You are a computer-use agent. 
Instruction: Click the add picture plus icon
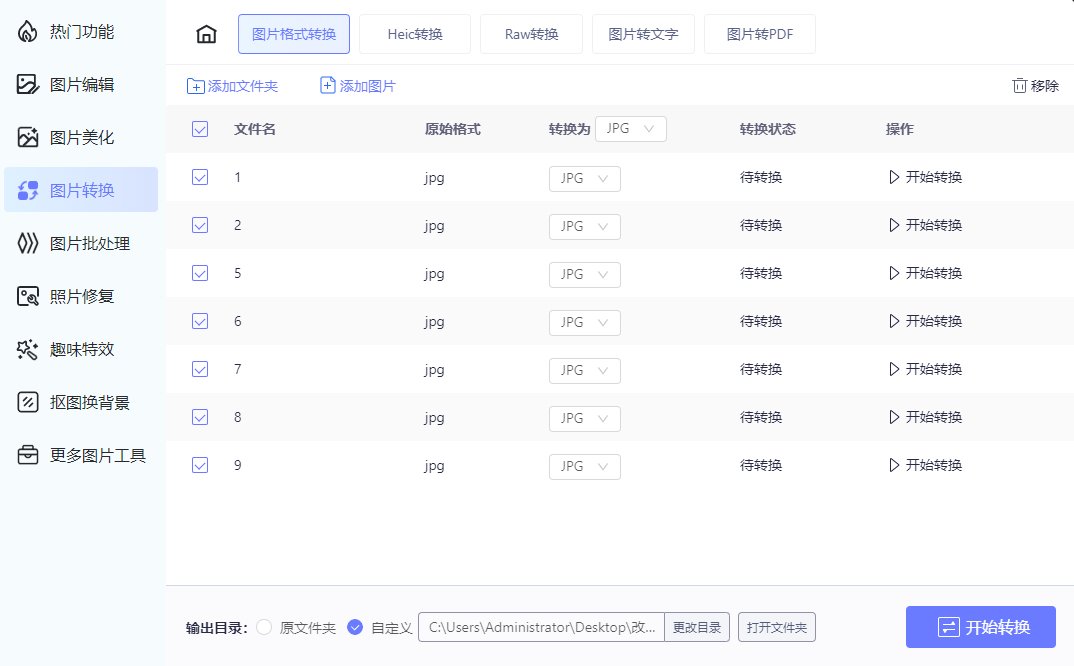click(x=327, y=85)
